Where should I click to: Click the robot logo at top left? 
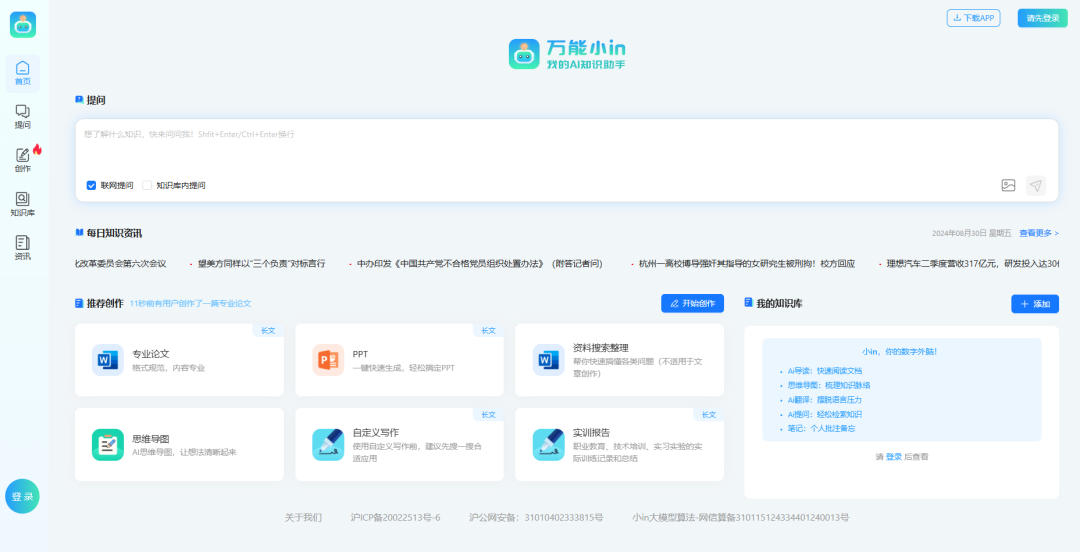[22, 25]
